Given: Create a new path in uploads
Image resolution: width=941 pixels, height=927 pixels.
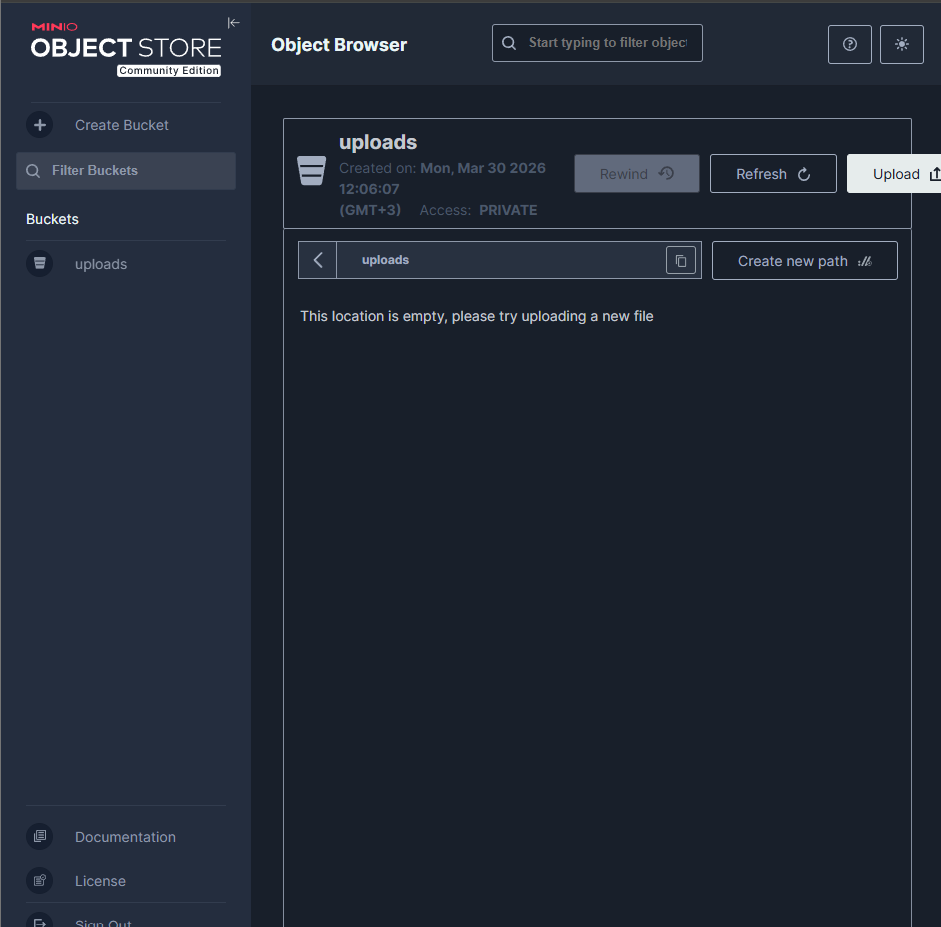Looking at the screenshot, I should point(804,261).
